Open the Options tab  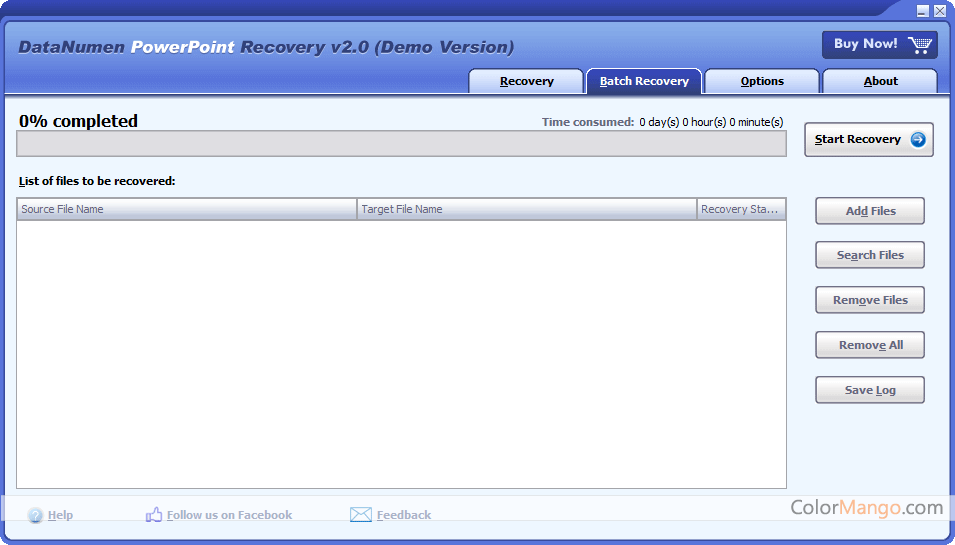[762, 81]
